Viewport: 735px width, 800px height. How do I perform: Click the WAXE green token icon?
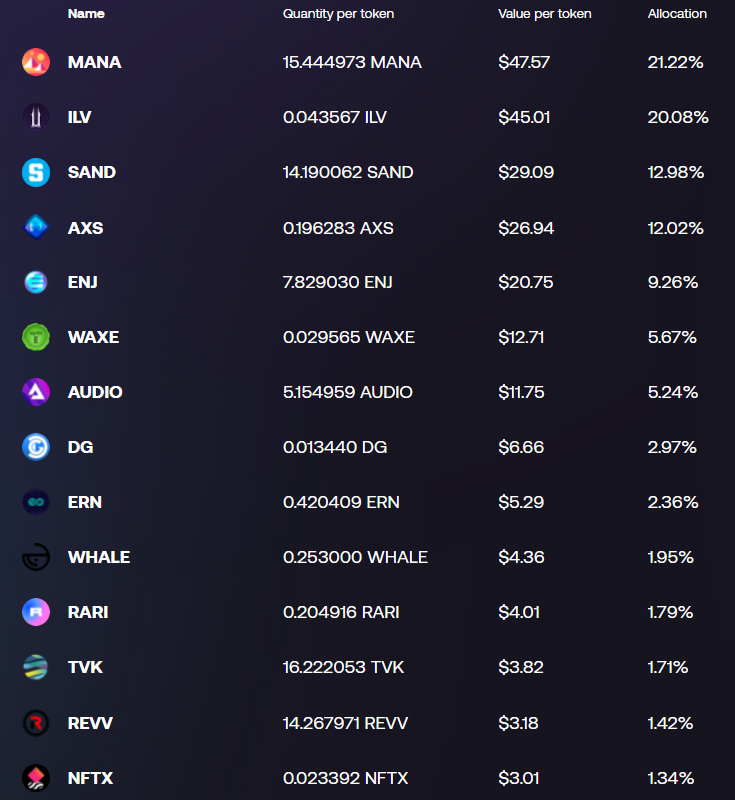pyautogui.click(x=36, y=337)
